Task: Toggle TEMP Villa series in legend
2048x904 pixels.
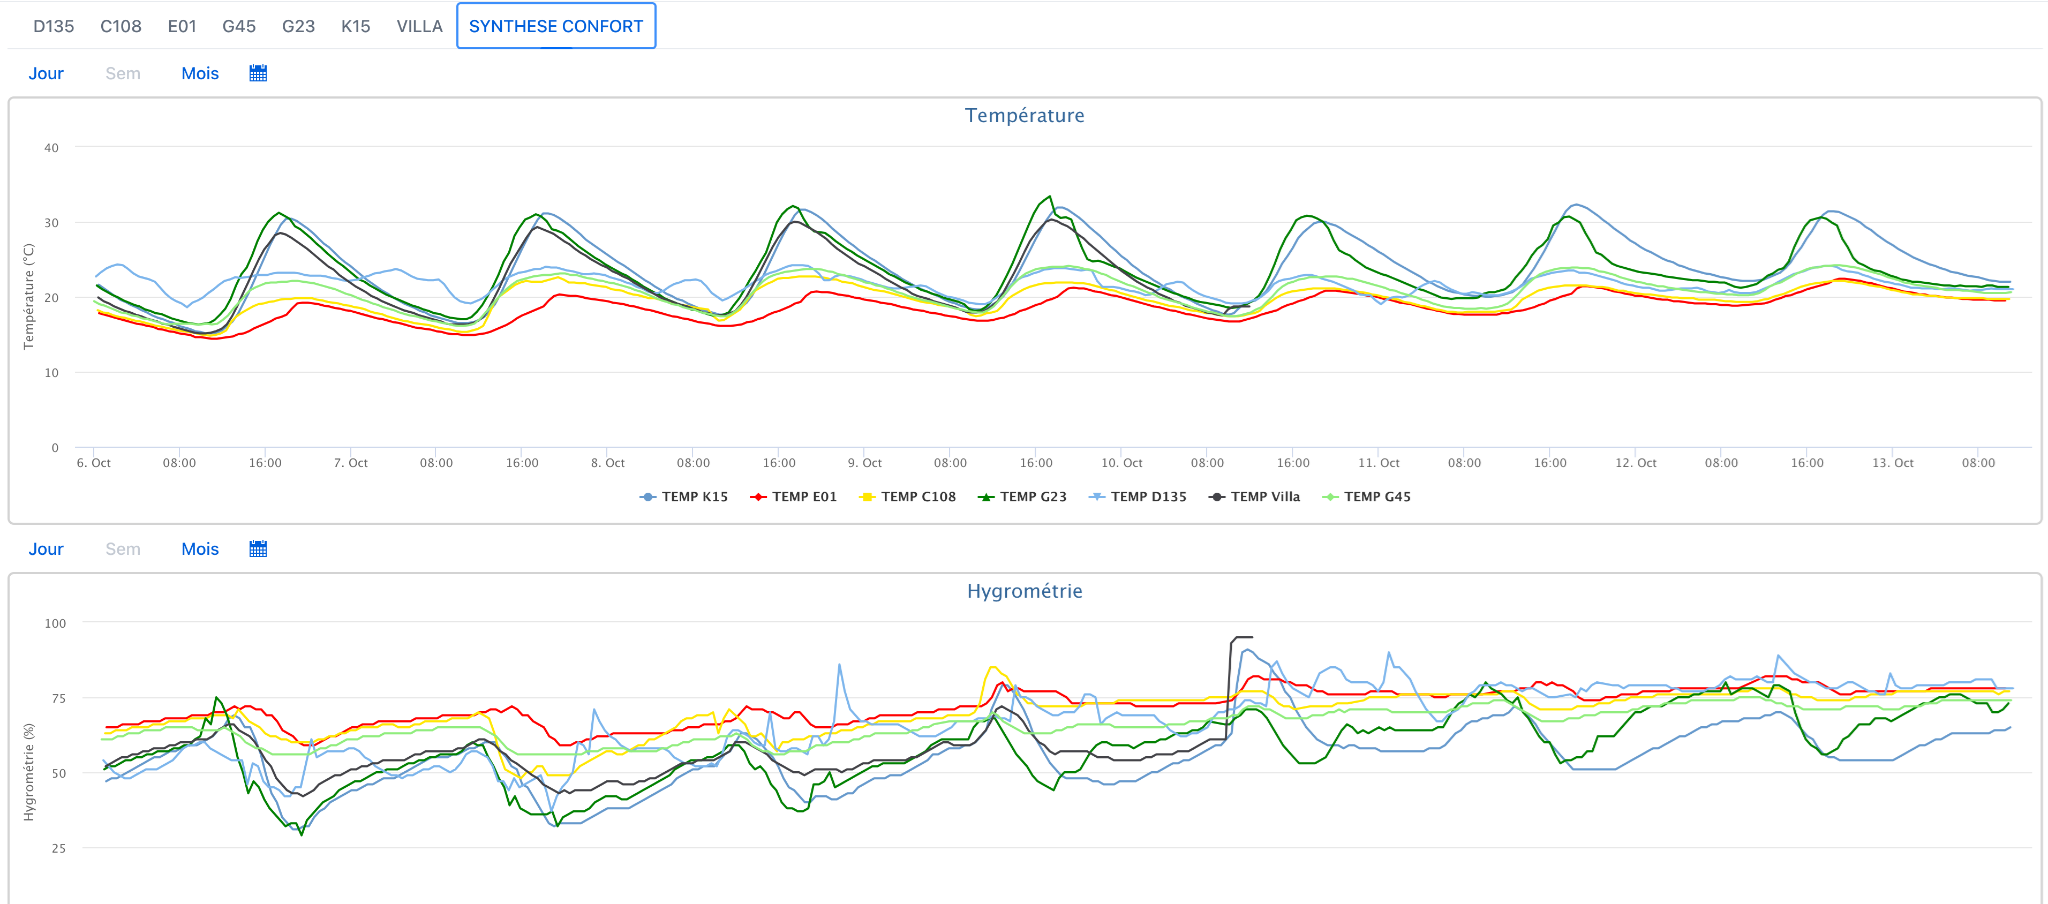Action: click(x=1255, y=497)
